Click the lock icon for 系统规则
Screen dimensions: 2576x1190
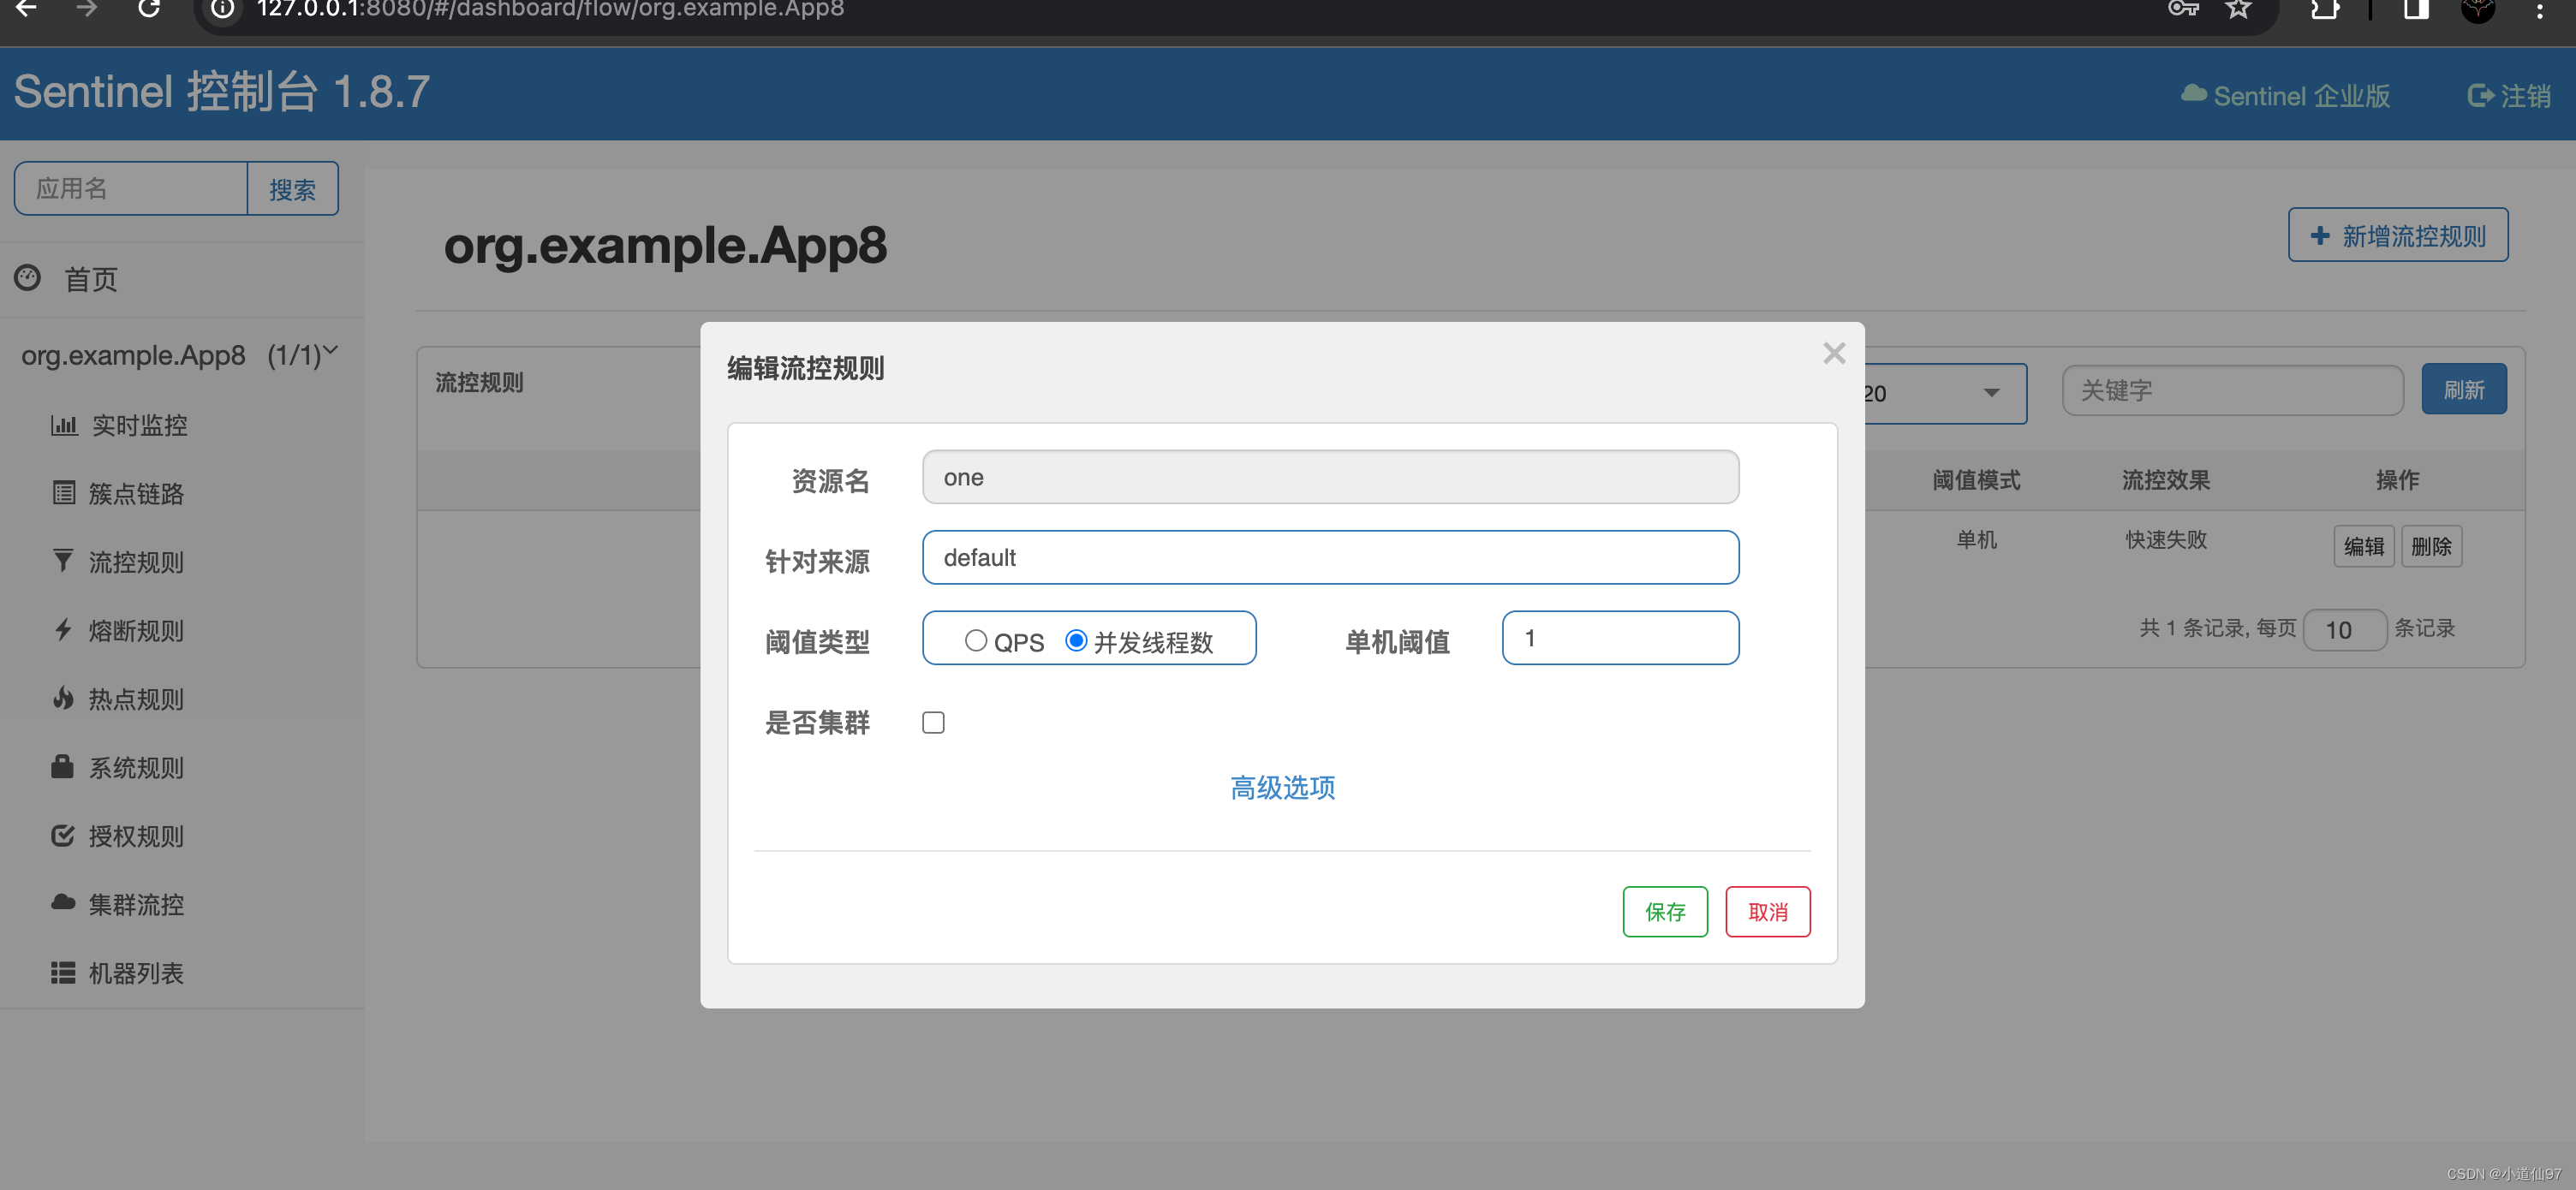coord(63,766)
